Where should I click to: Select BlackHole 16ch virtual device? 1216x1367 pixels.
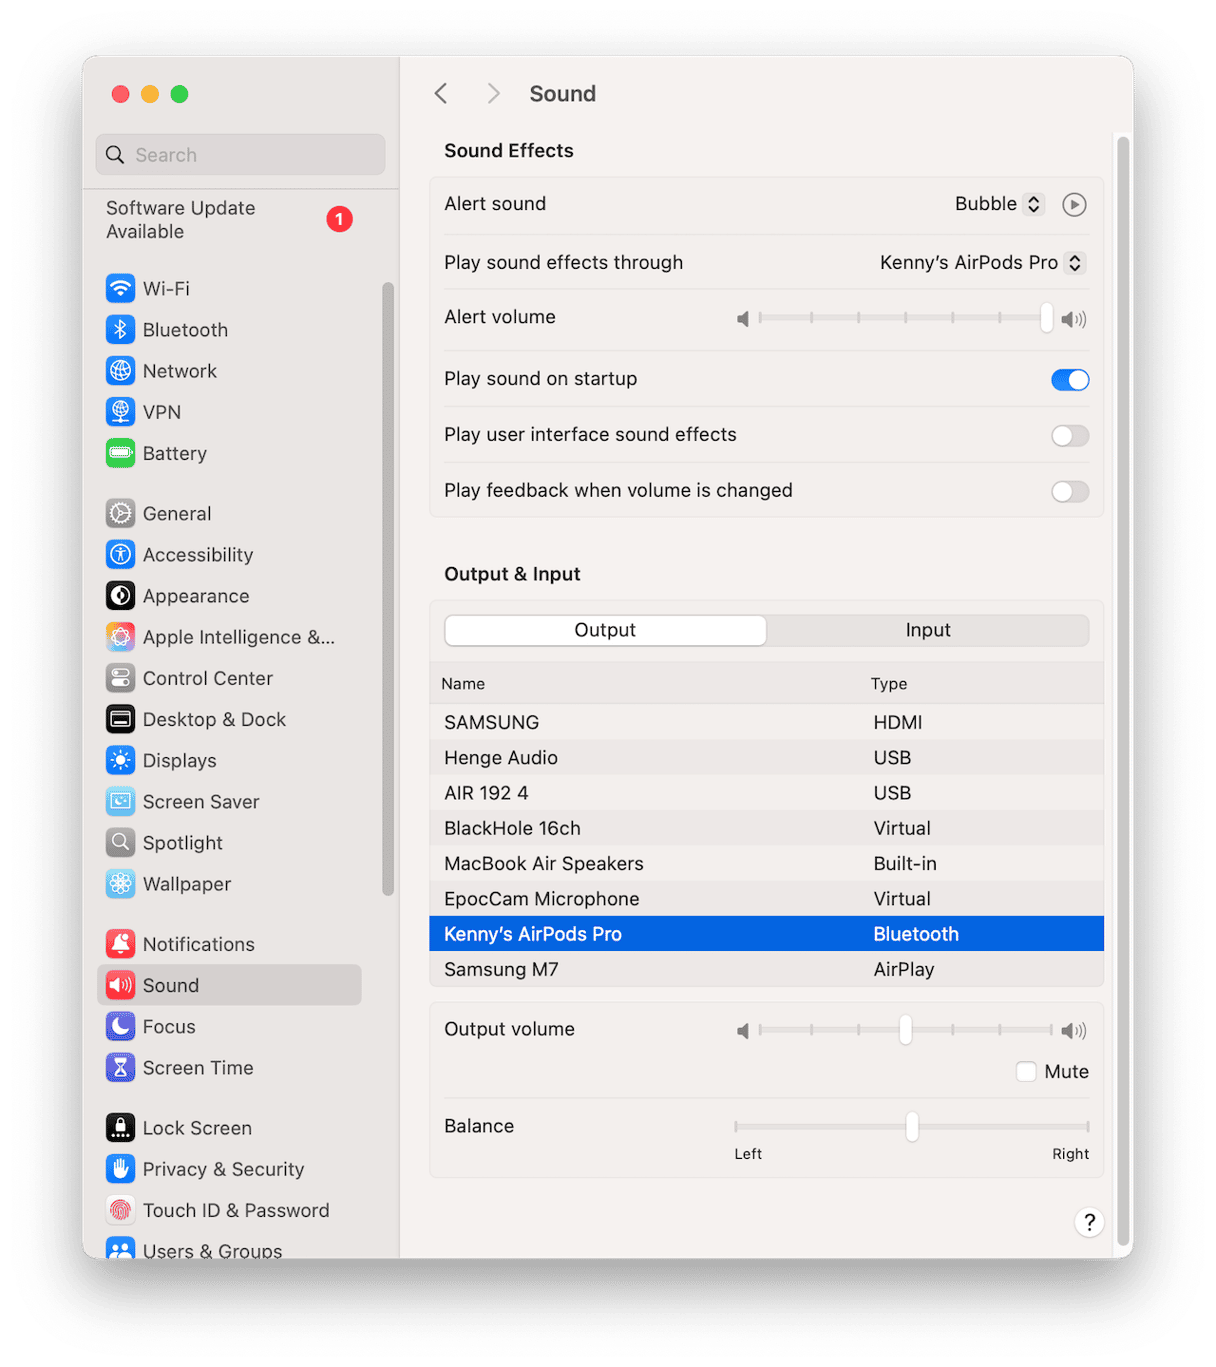click(x=766, y=828)
